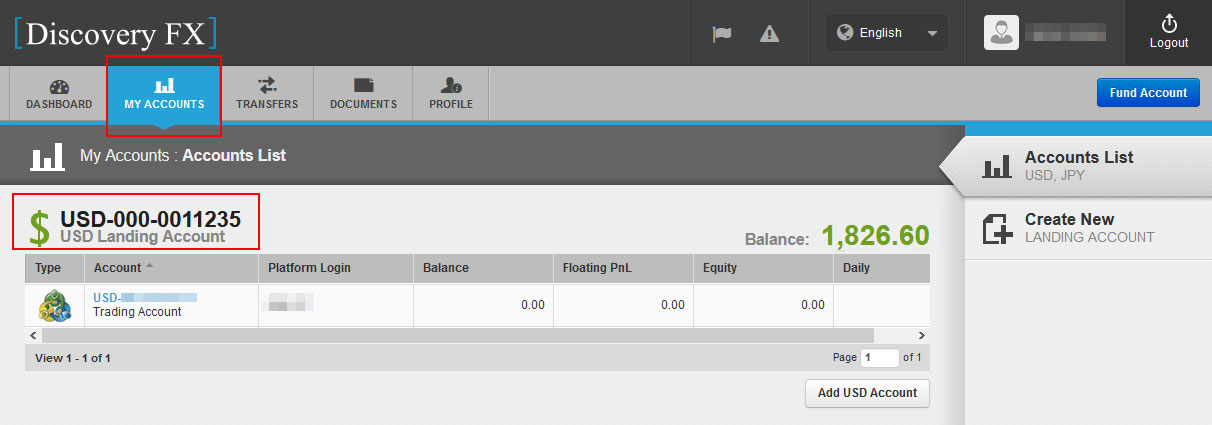This screenshot has width=1212, height=425.
Task: Go to the Dashboard tab
Action: tap(59, 94)
